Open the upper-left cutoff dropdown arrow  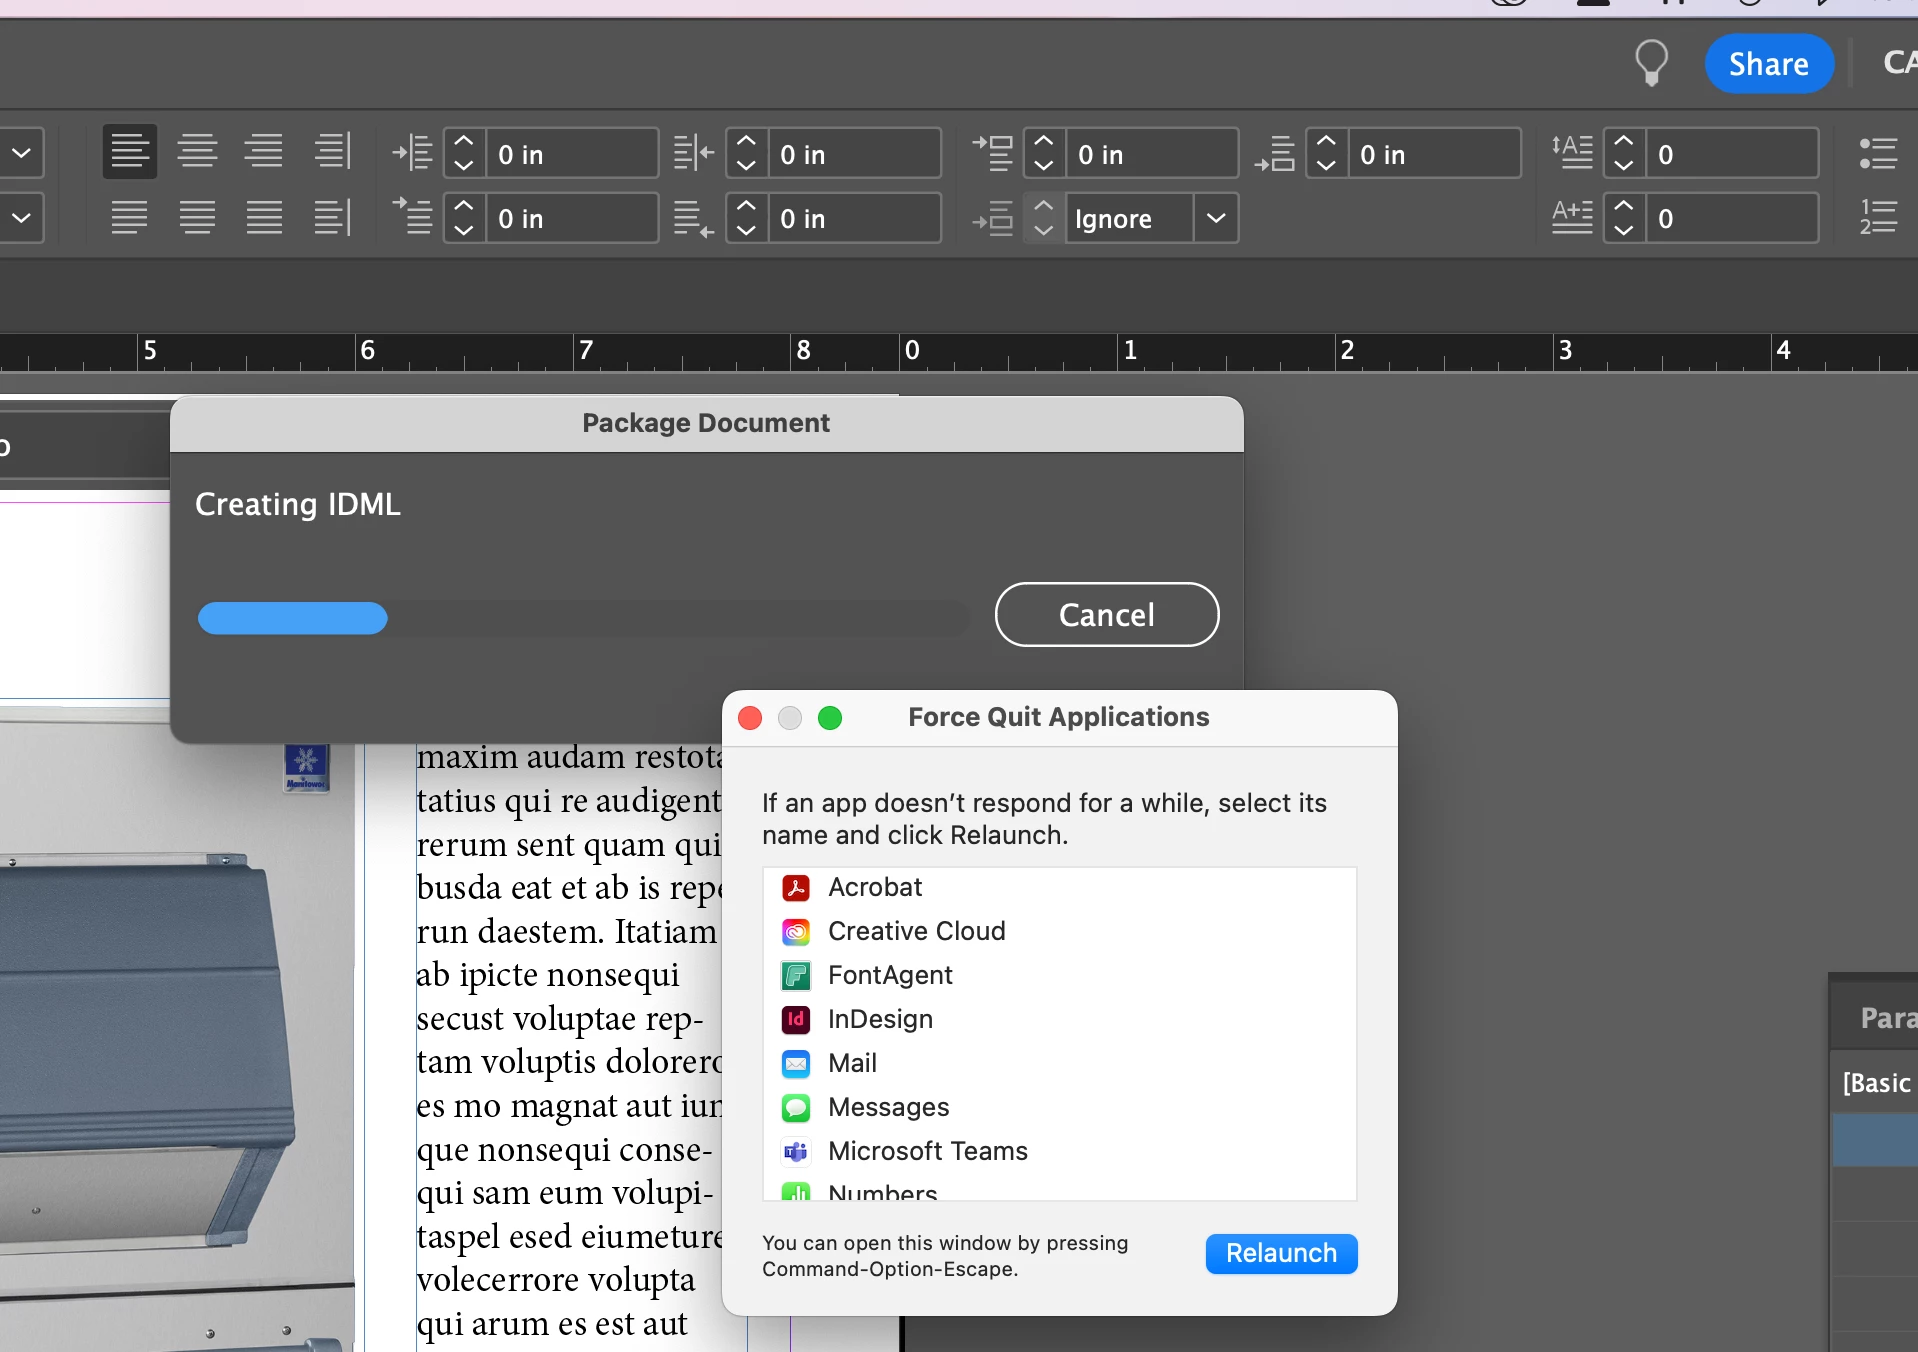click(x=21, y=153)
